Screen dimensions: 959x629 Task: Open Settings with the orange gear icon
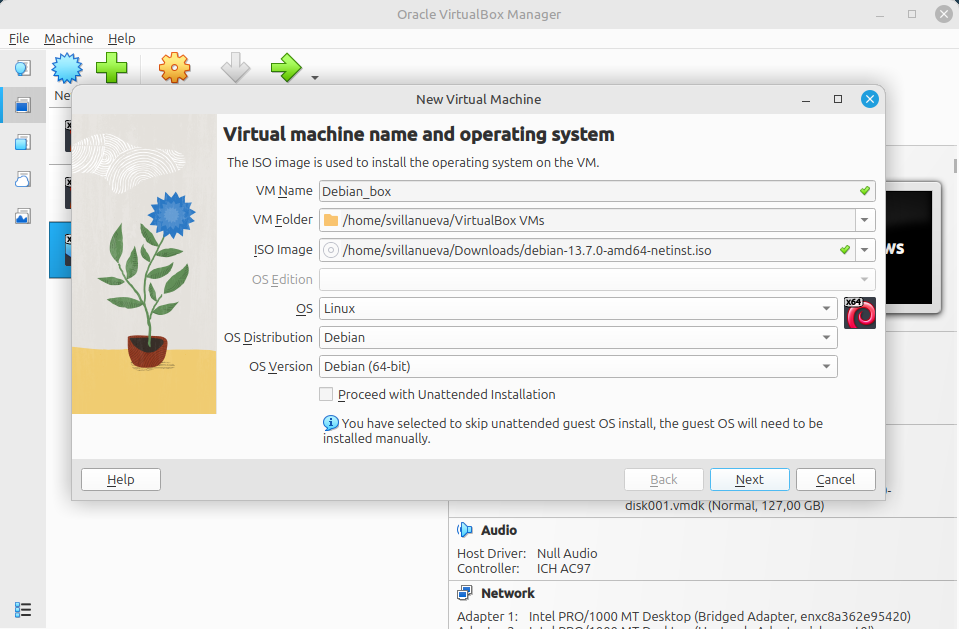coord(174,68)
